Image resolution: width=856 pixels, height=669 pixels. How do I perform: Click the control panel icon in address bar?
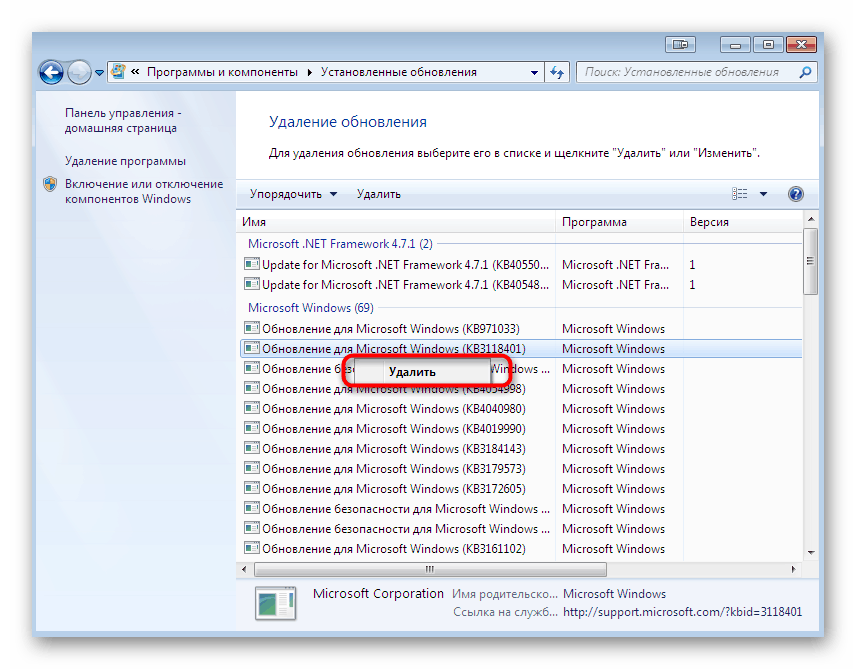[x=118, y=72]
